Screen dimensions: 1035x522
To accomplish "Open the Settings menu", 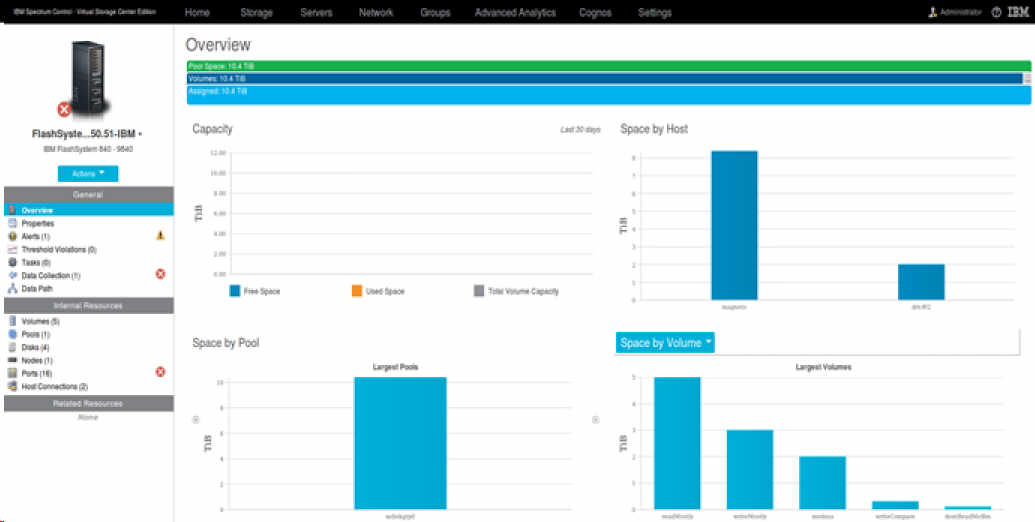I will pyautogui.click(x=655, y=13).
